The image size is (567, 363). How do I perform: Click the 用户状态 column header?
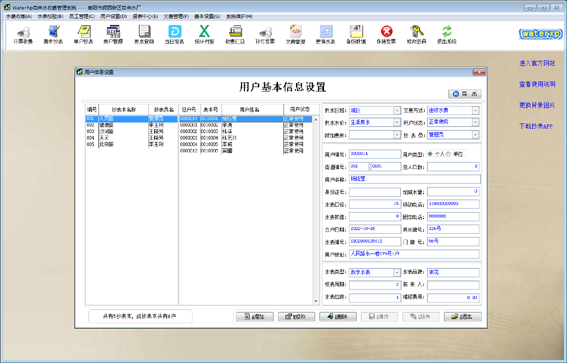[x=300, y=110]
